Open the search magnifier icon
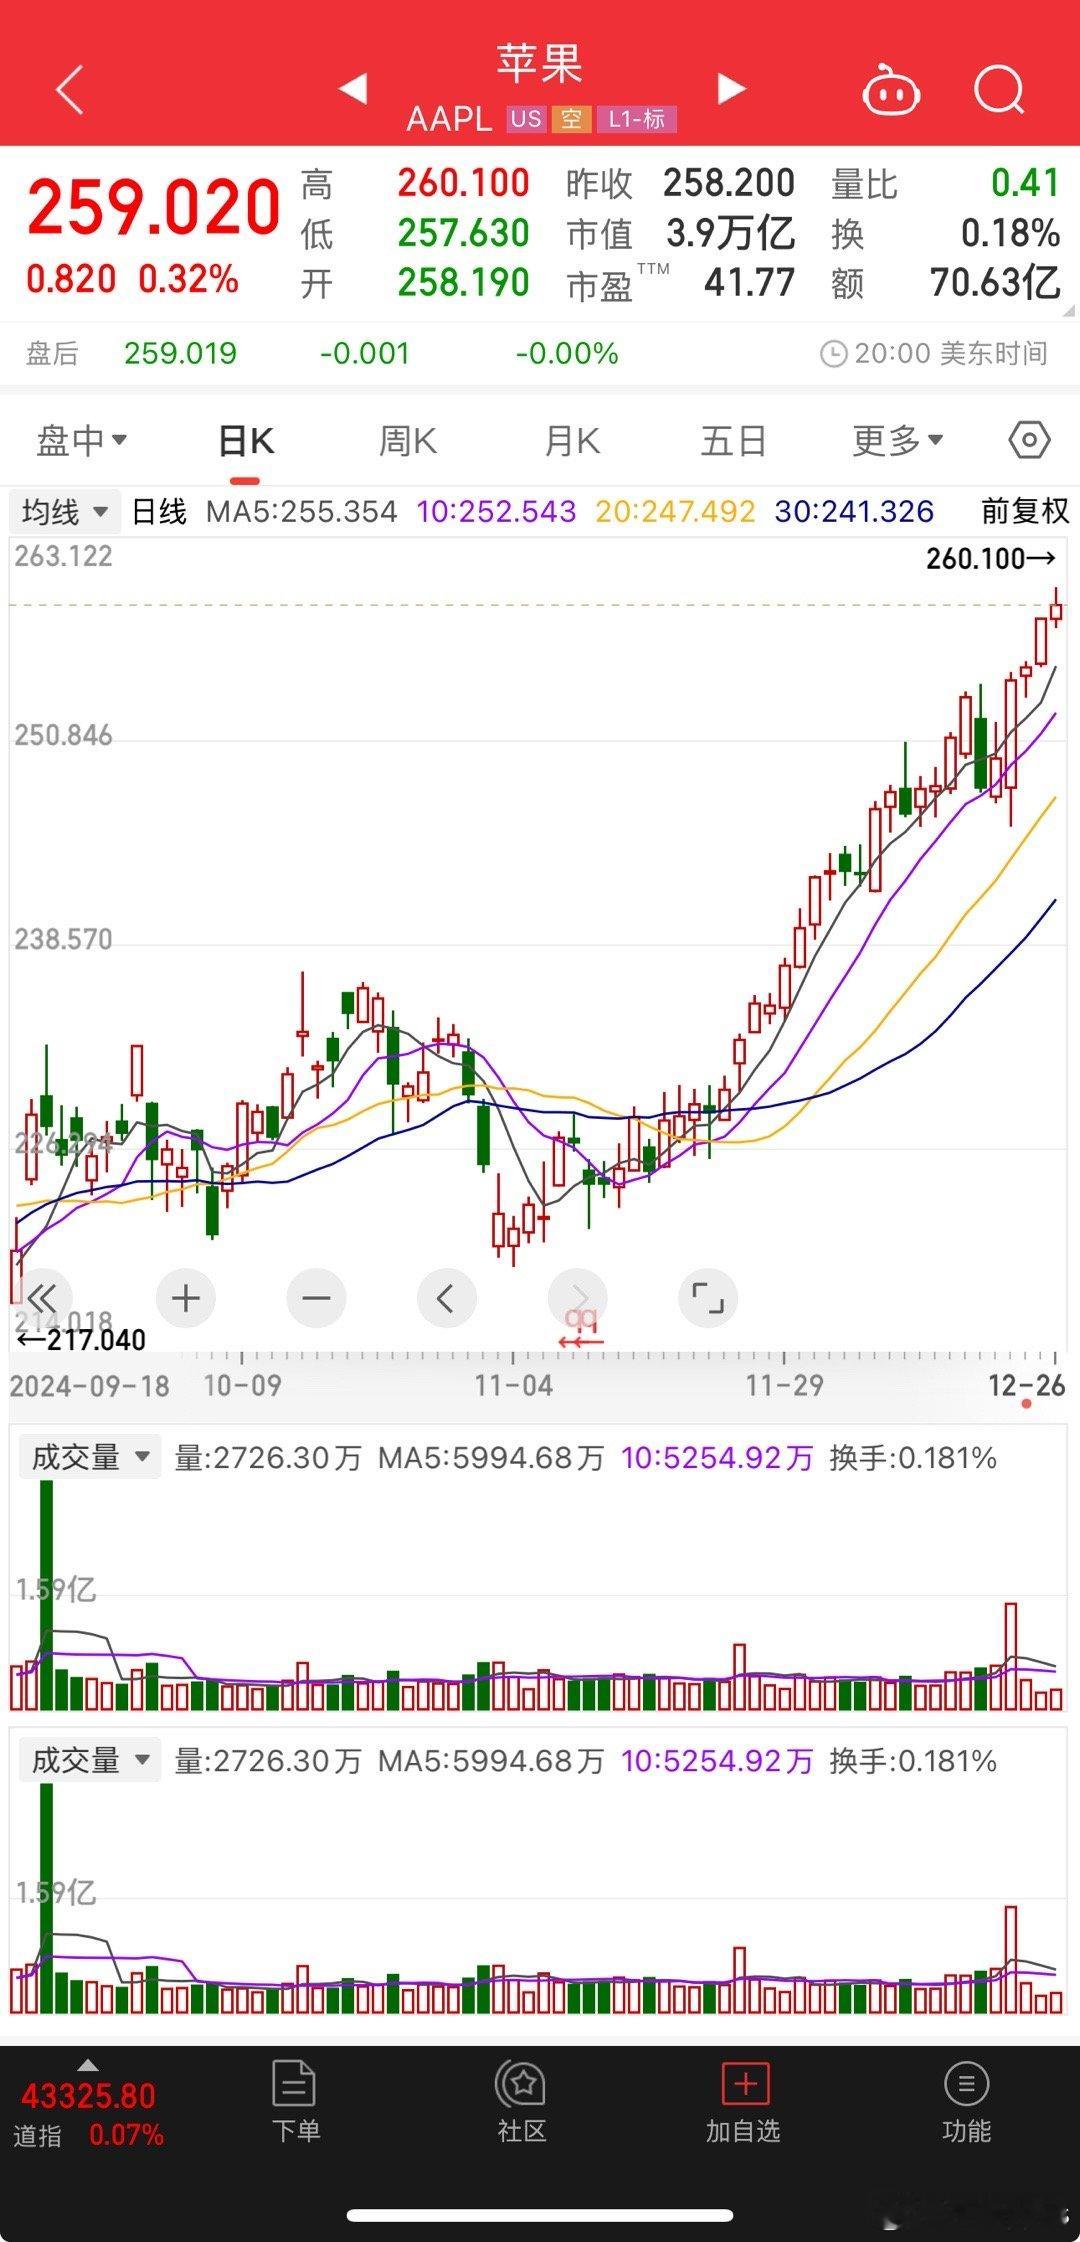Viewport: 1080px width, 2242px height. point(999,91)
